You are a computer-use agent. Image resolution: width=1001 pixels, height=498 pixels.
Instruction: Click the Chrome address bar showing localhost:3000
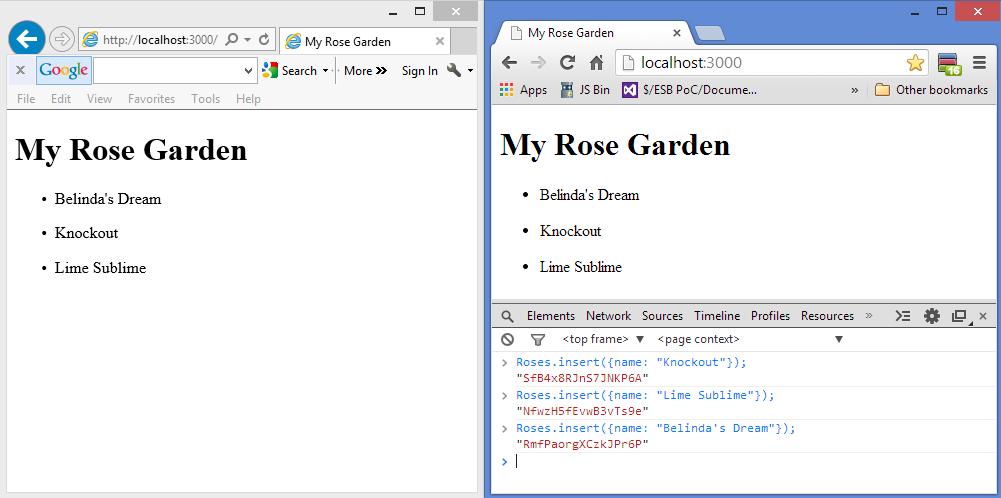pos(760,63)
